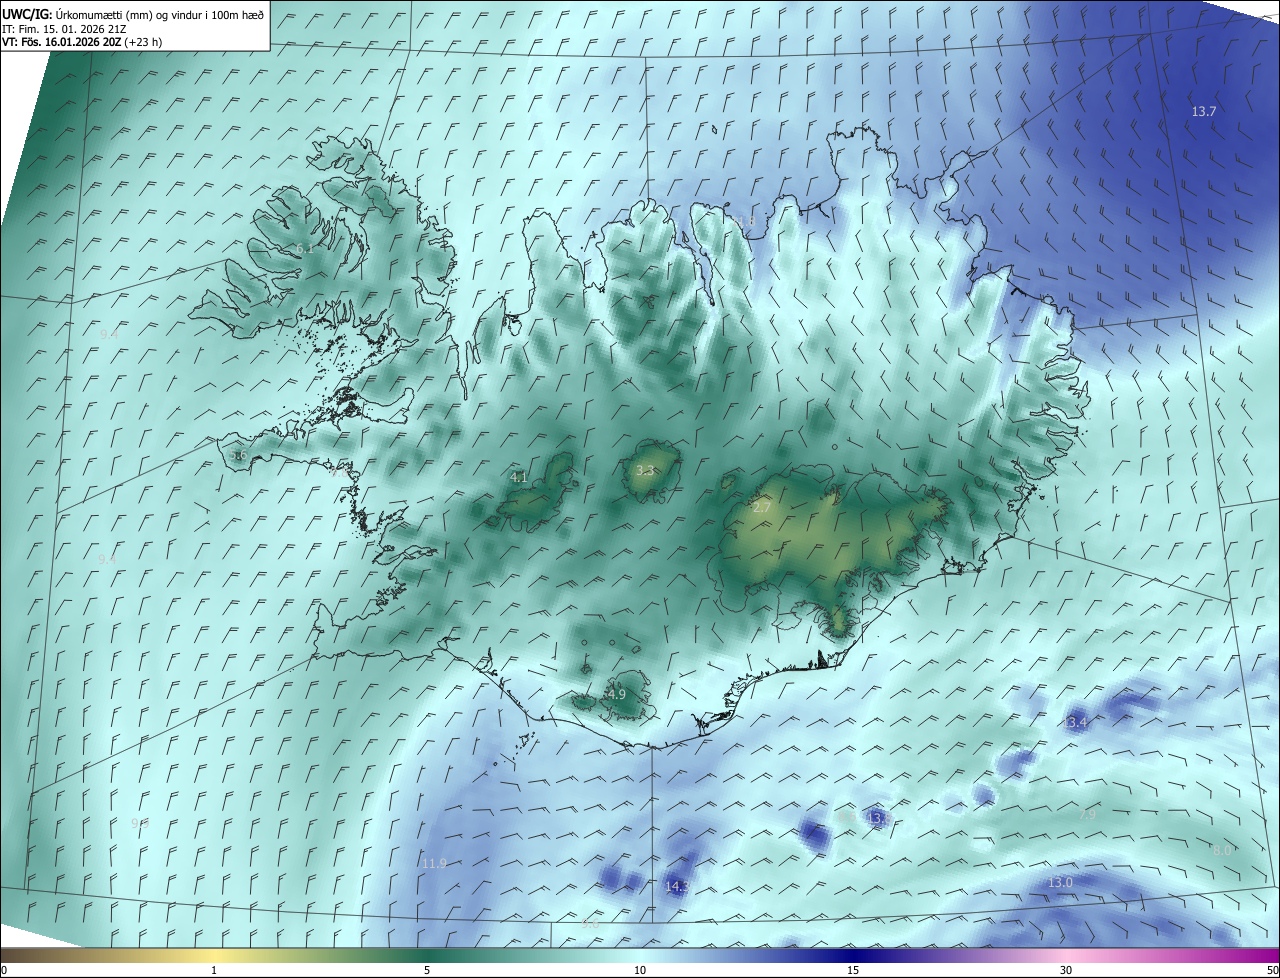Click the 30 tick on the colour scale
This screenshot has width=1280, height=978.
[x=1066, y=970]
